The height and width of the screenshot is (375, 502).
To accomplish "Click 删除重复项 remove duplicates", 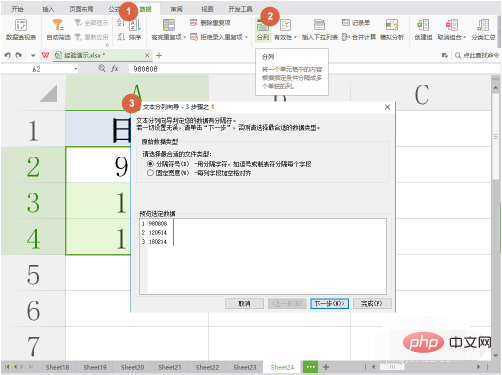I will [x=210, y=23].
